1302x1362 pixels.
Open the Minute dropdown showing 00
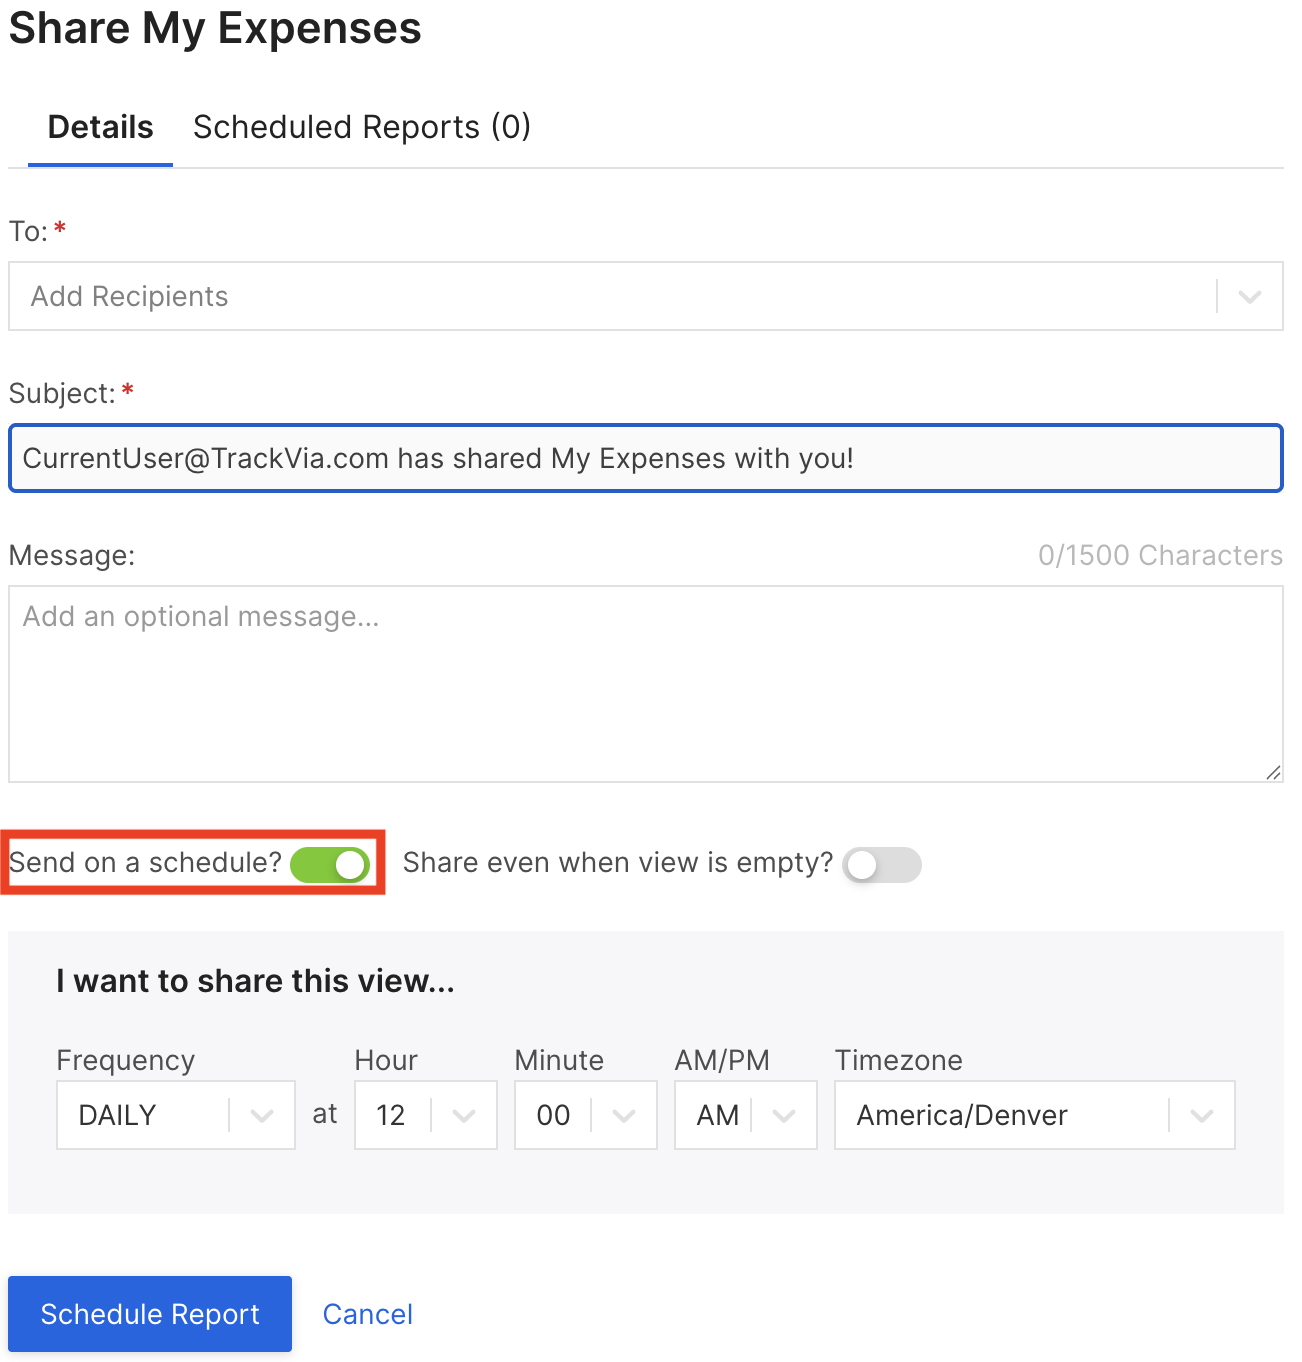pyautogui.click(x=586, y=1115)
